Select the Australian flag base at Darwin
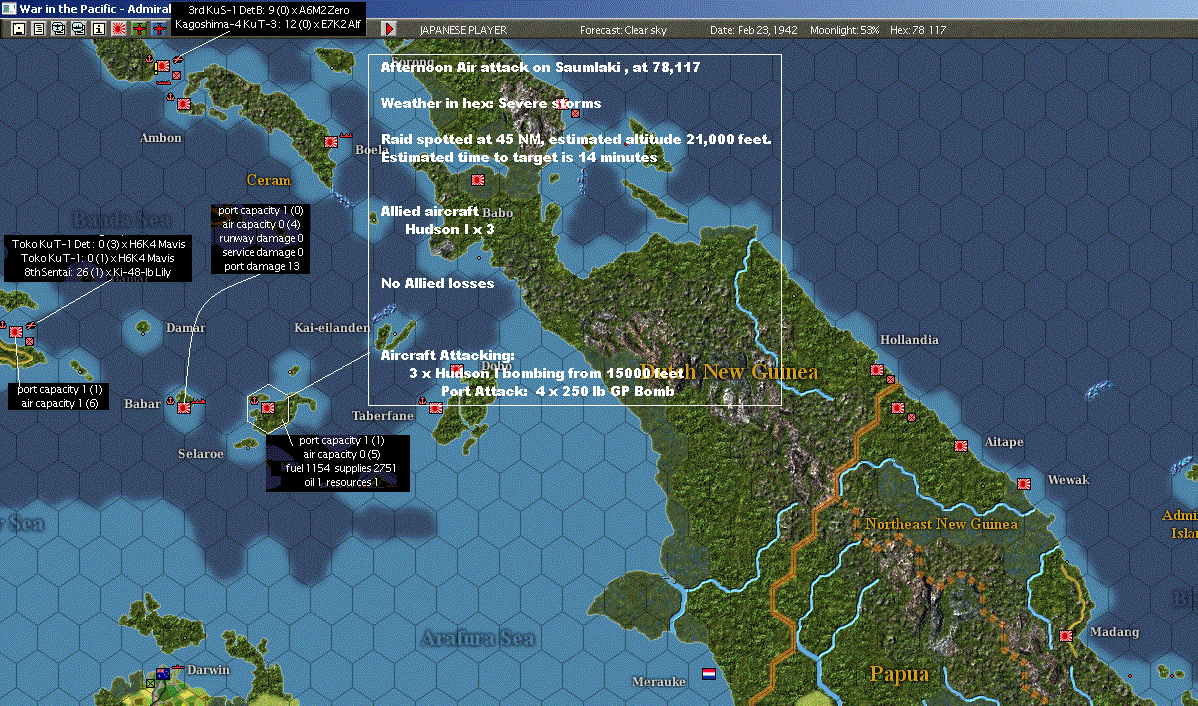 tap(163, 674)
